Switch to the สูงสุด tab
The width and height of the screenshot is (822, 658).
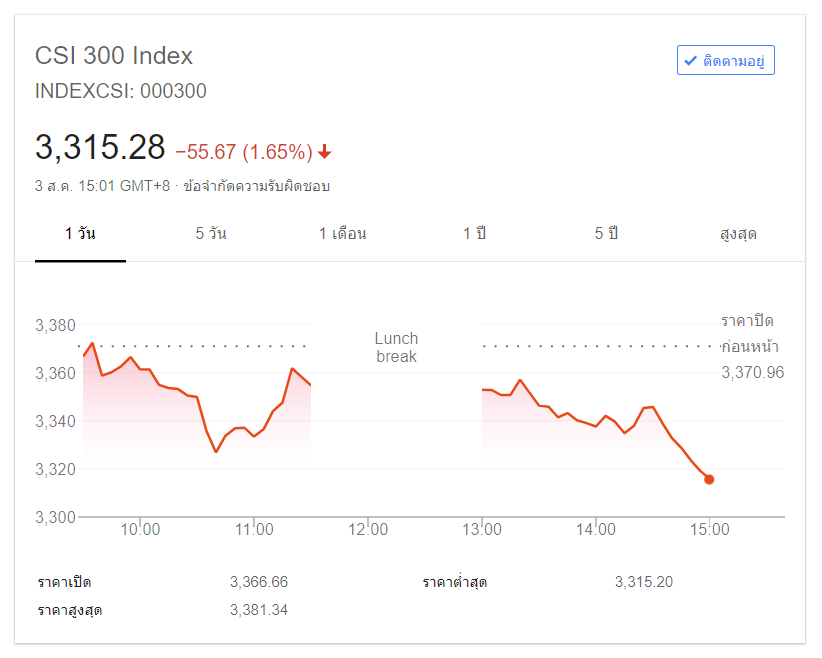[x=738, y=234]
